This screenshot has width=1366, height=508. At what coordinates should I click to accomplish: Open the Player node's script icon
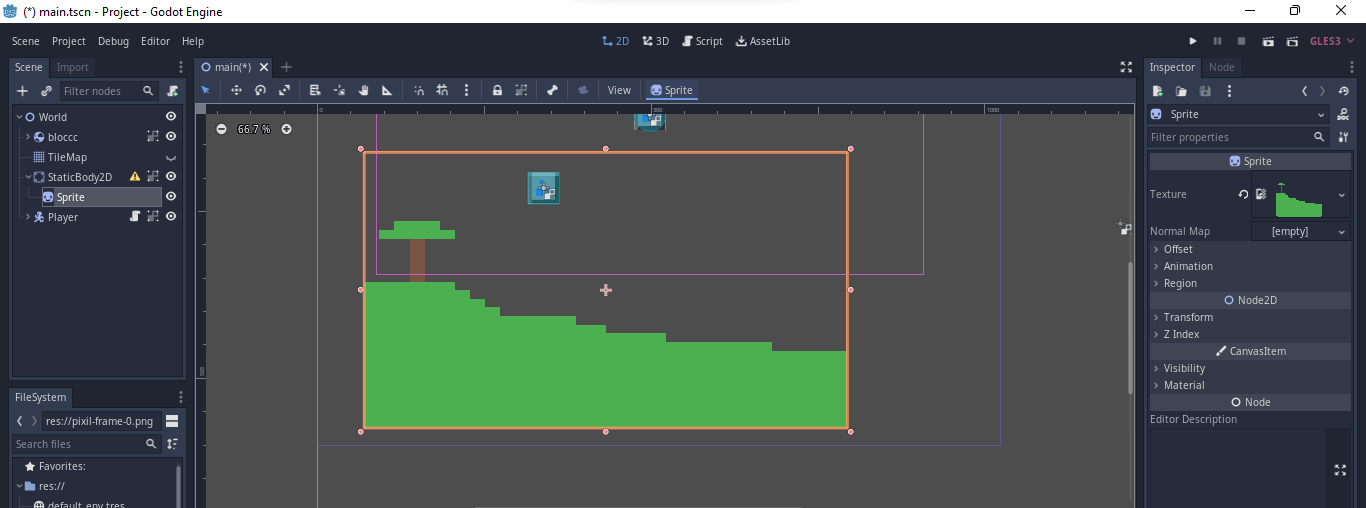tap(135, 217)
